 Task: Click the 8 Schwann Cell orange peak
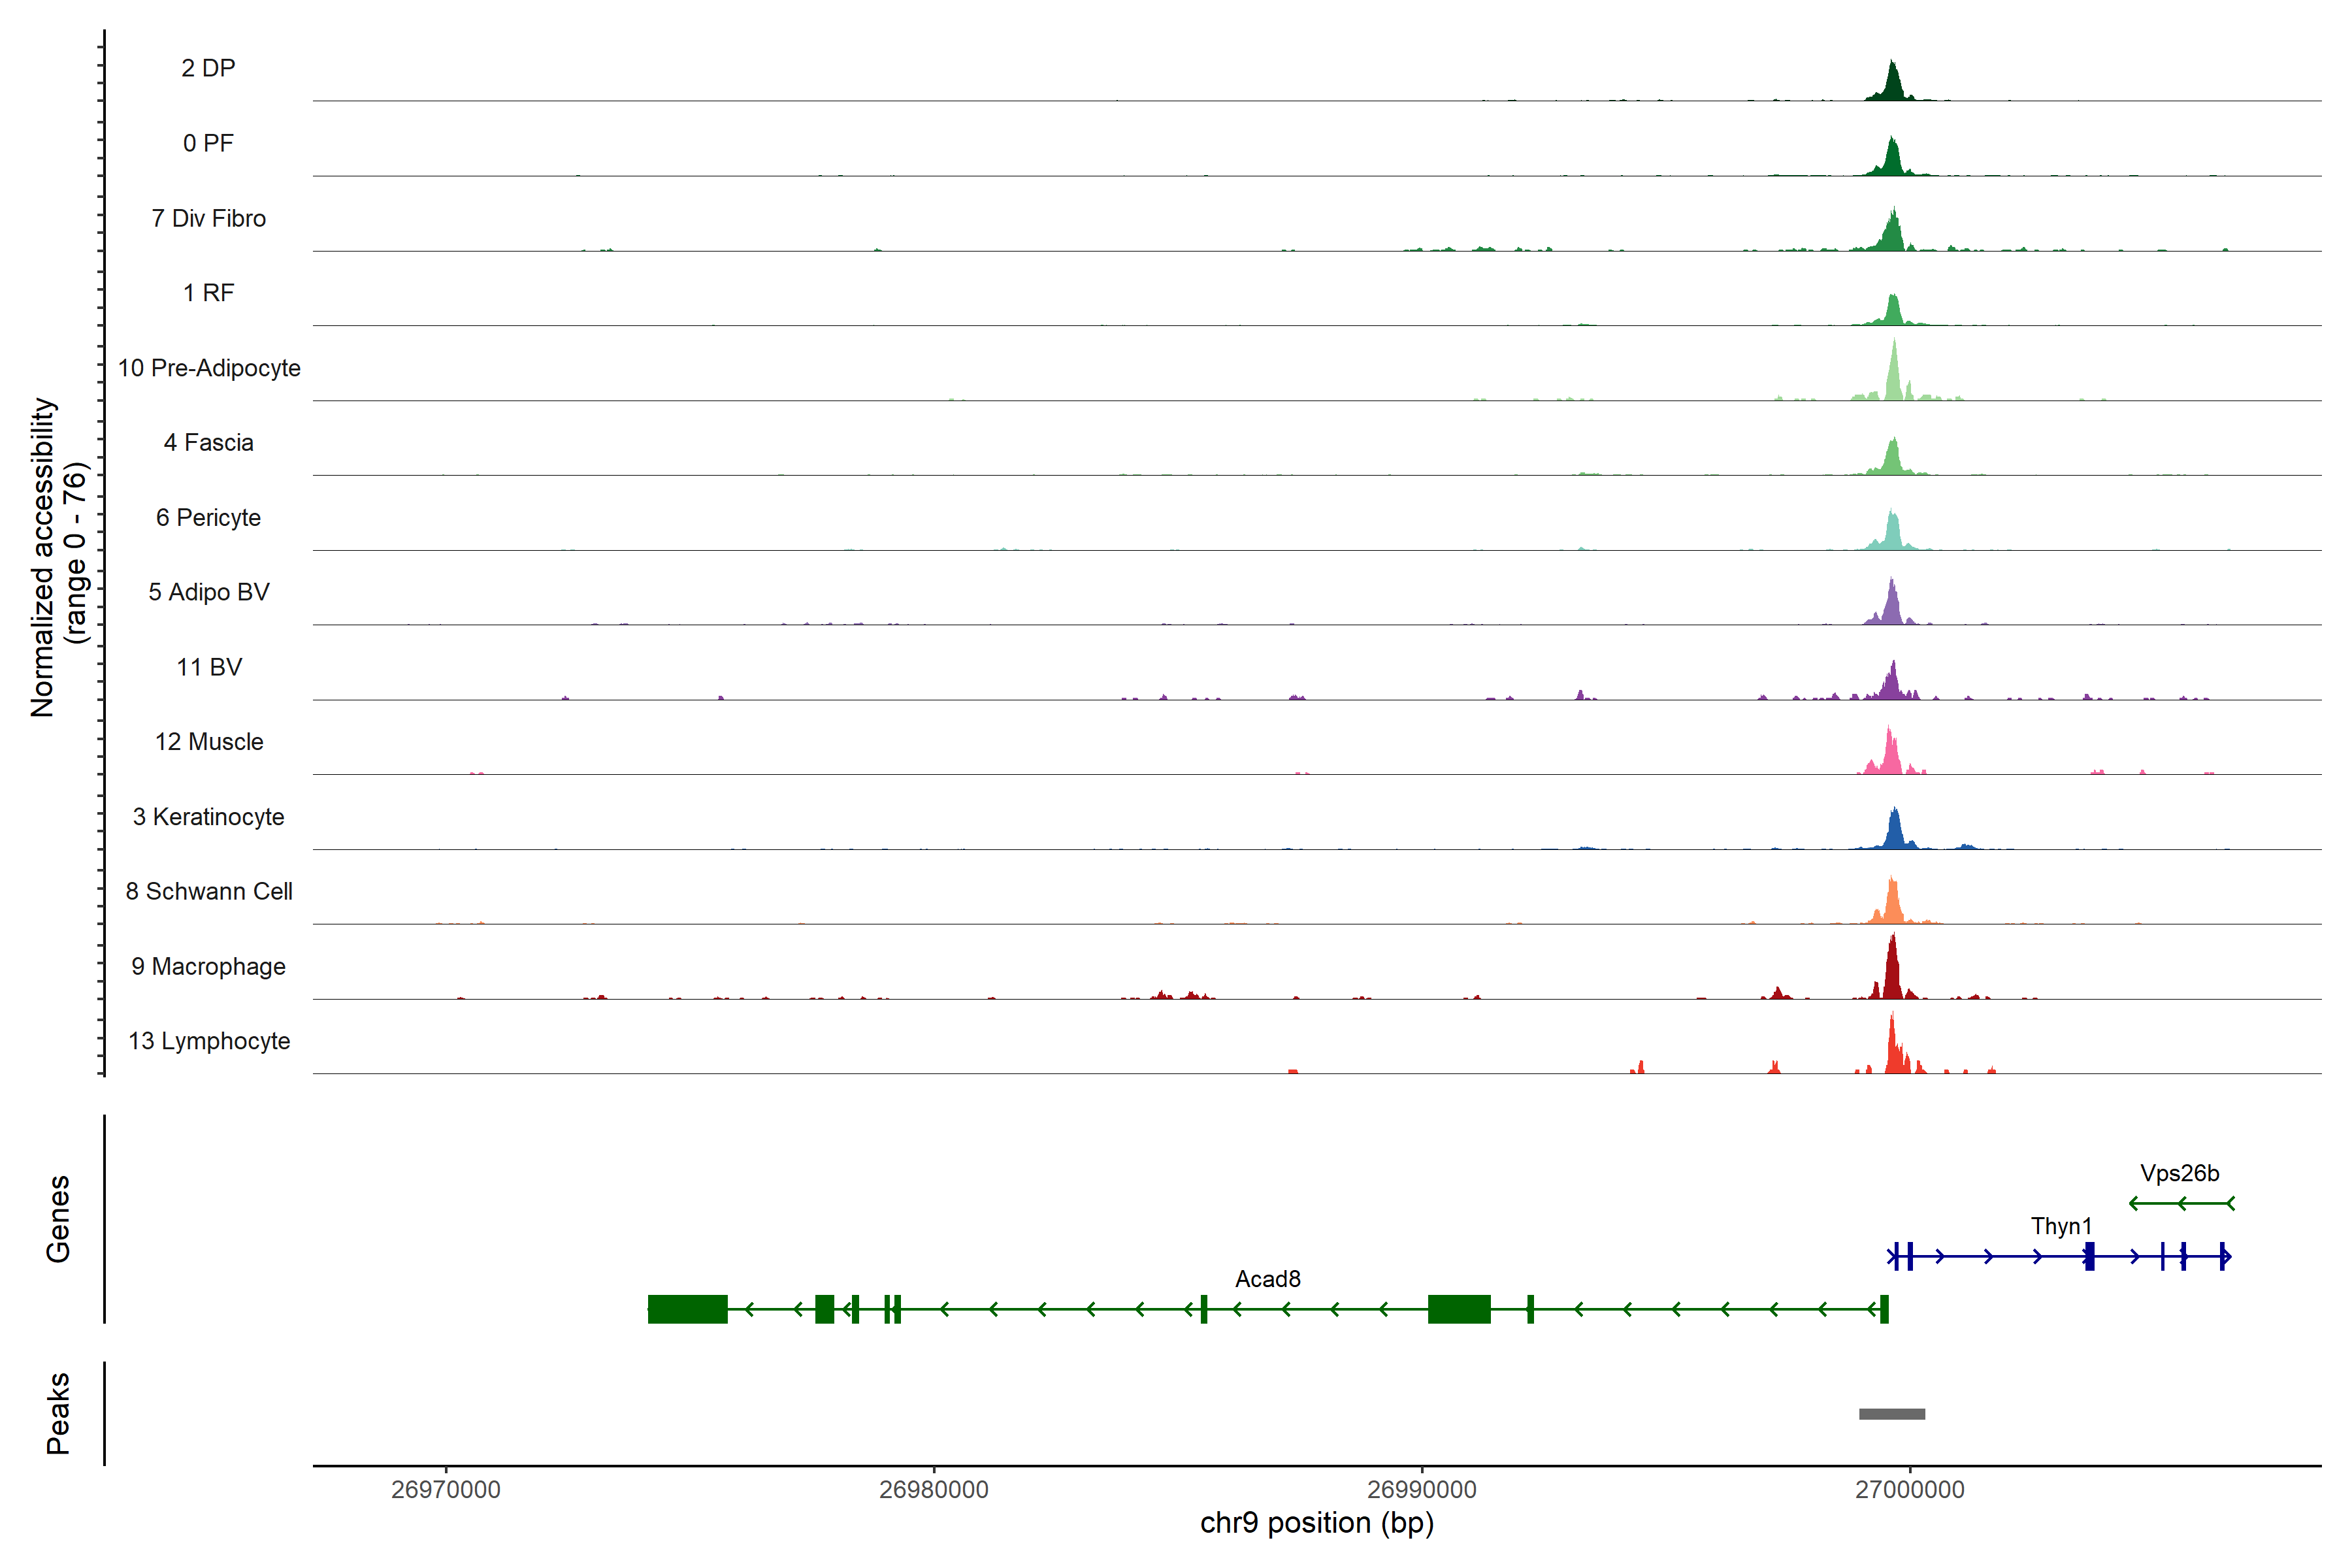click(1891, 906)
